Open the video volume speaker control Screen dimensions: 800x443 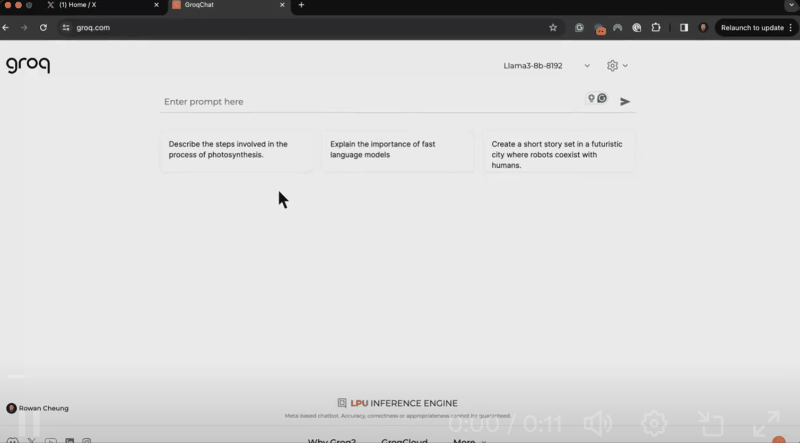click(x=598, y=423)
